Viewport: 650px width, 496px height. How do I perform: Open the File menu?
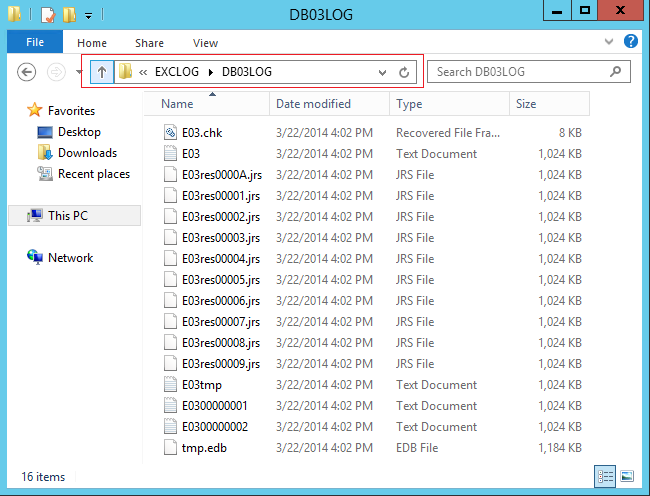[x=35, y=42]
